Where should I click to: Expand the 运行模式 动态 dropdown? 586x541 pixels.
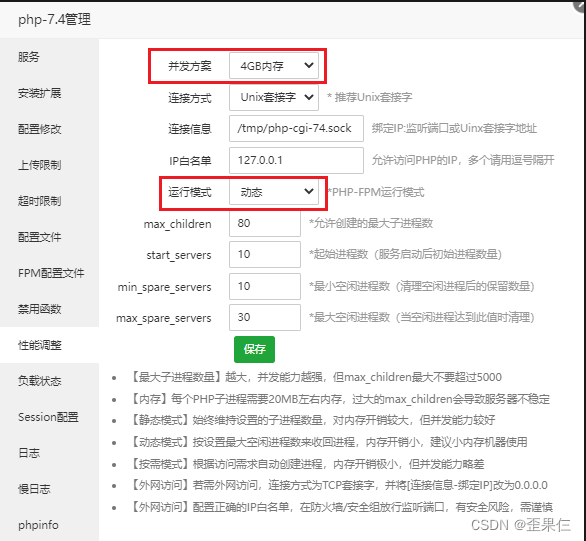pos(274,192)
